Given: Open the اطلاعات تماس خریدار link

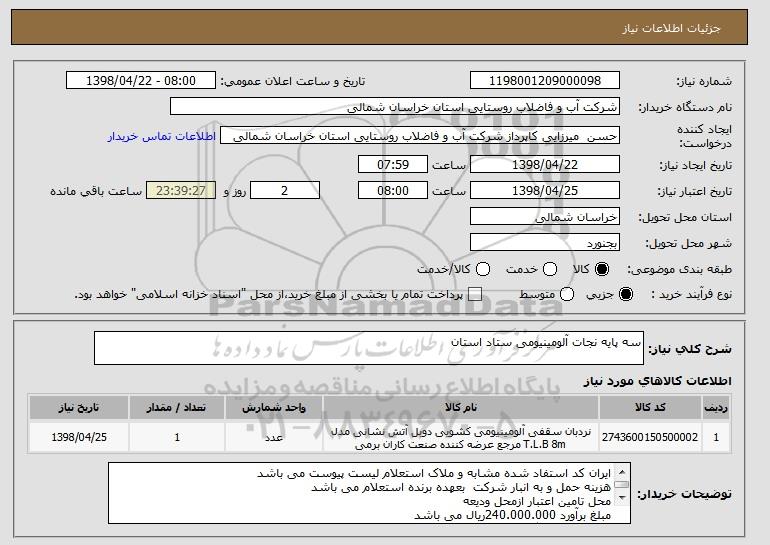Looking at the screenshot, I should click(x=162, y=136).
